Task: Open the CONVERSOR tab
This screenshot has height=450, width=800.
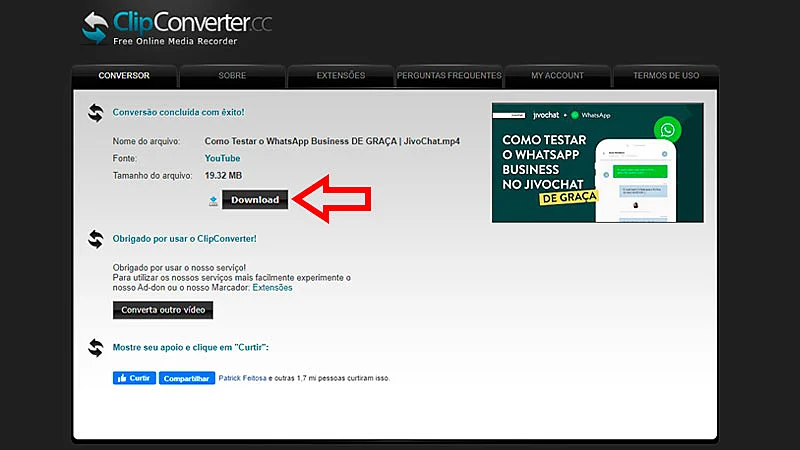Action: (124, 76)
